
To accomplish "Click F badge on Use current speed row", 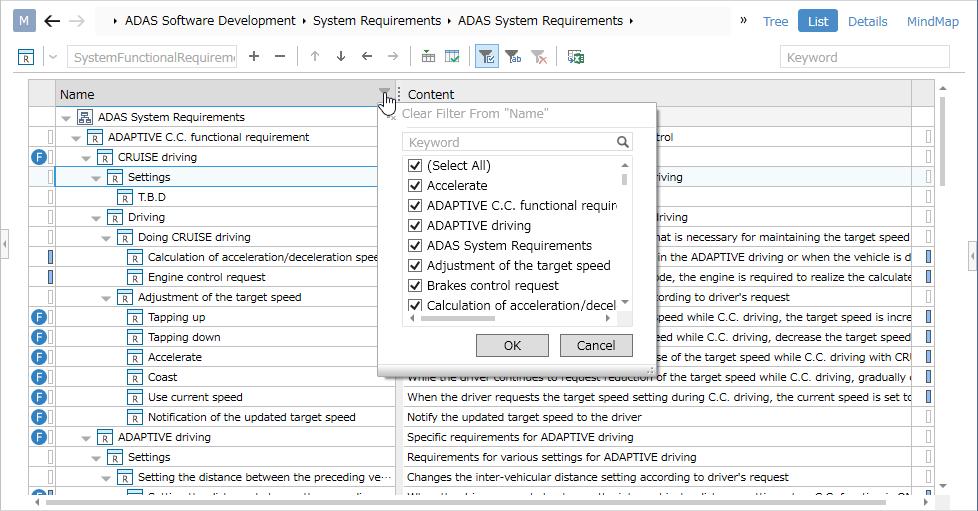I will 39,397.
